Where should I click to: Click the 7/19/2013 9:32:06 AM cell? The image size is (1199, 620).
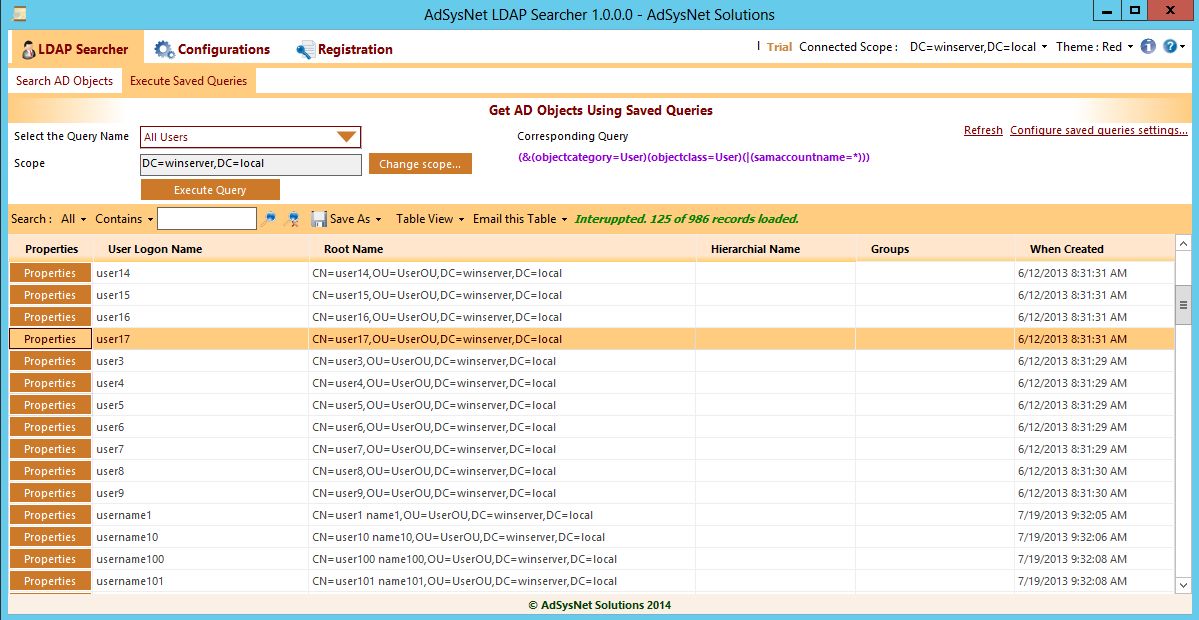(x=1093, y=537)
